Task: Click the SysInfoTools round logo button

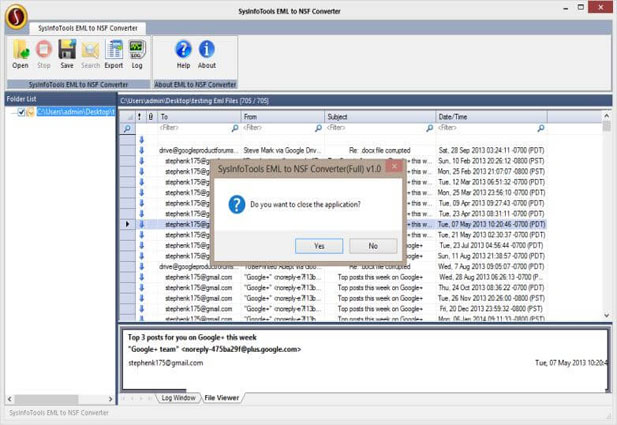Action: pyautogui.click(x=16, y=17)
